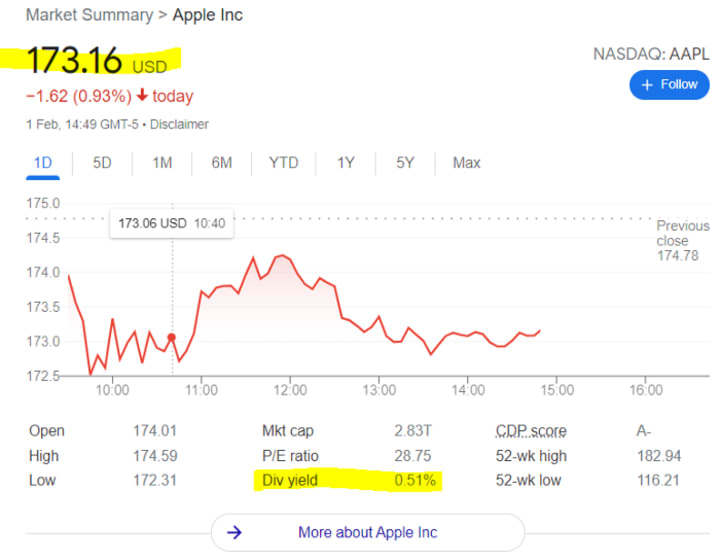Open the 1Y chart view
This screenshot has height=560, width=720.
pyautogui.click(x=346, y=163)
